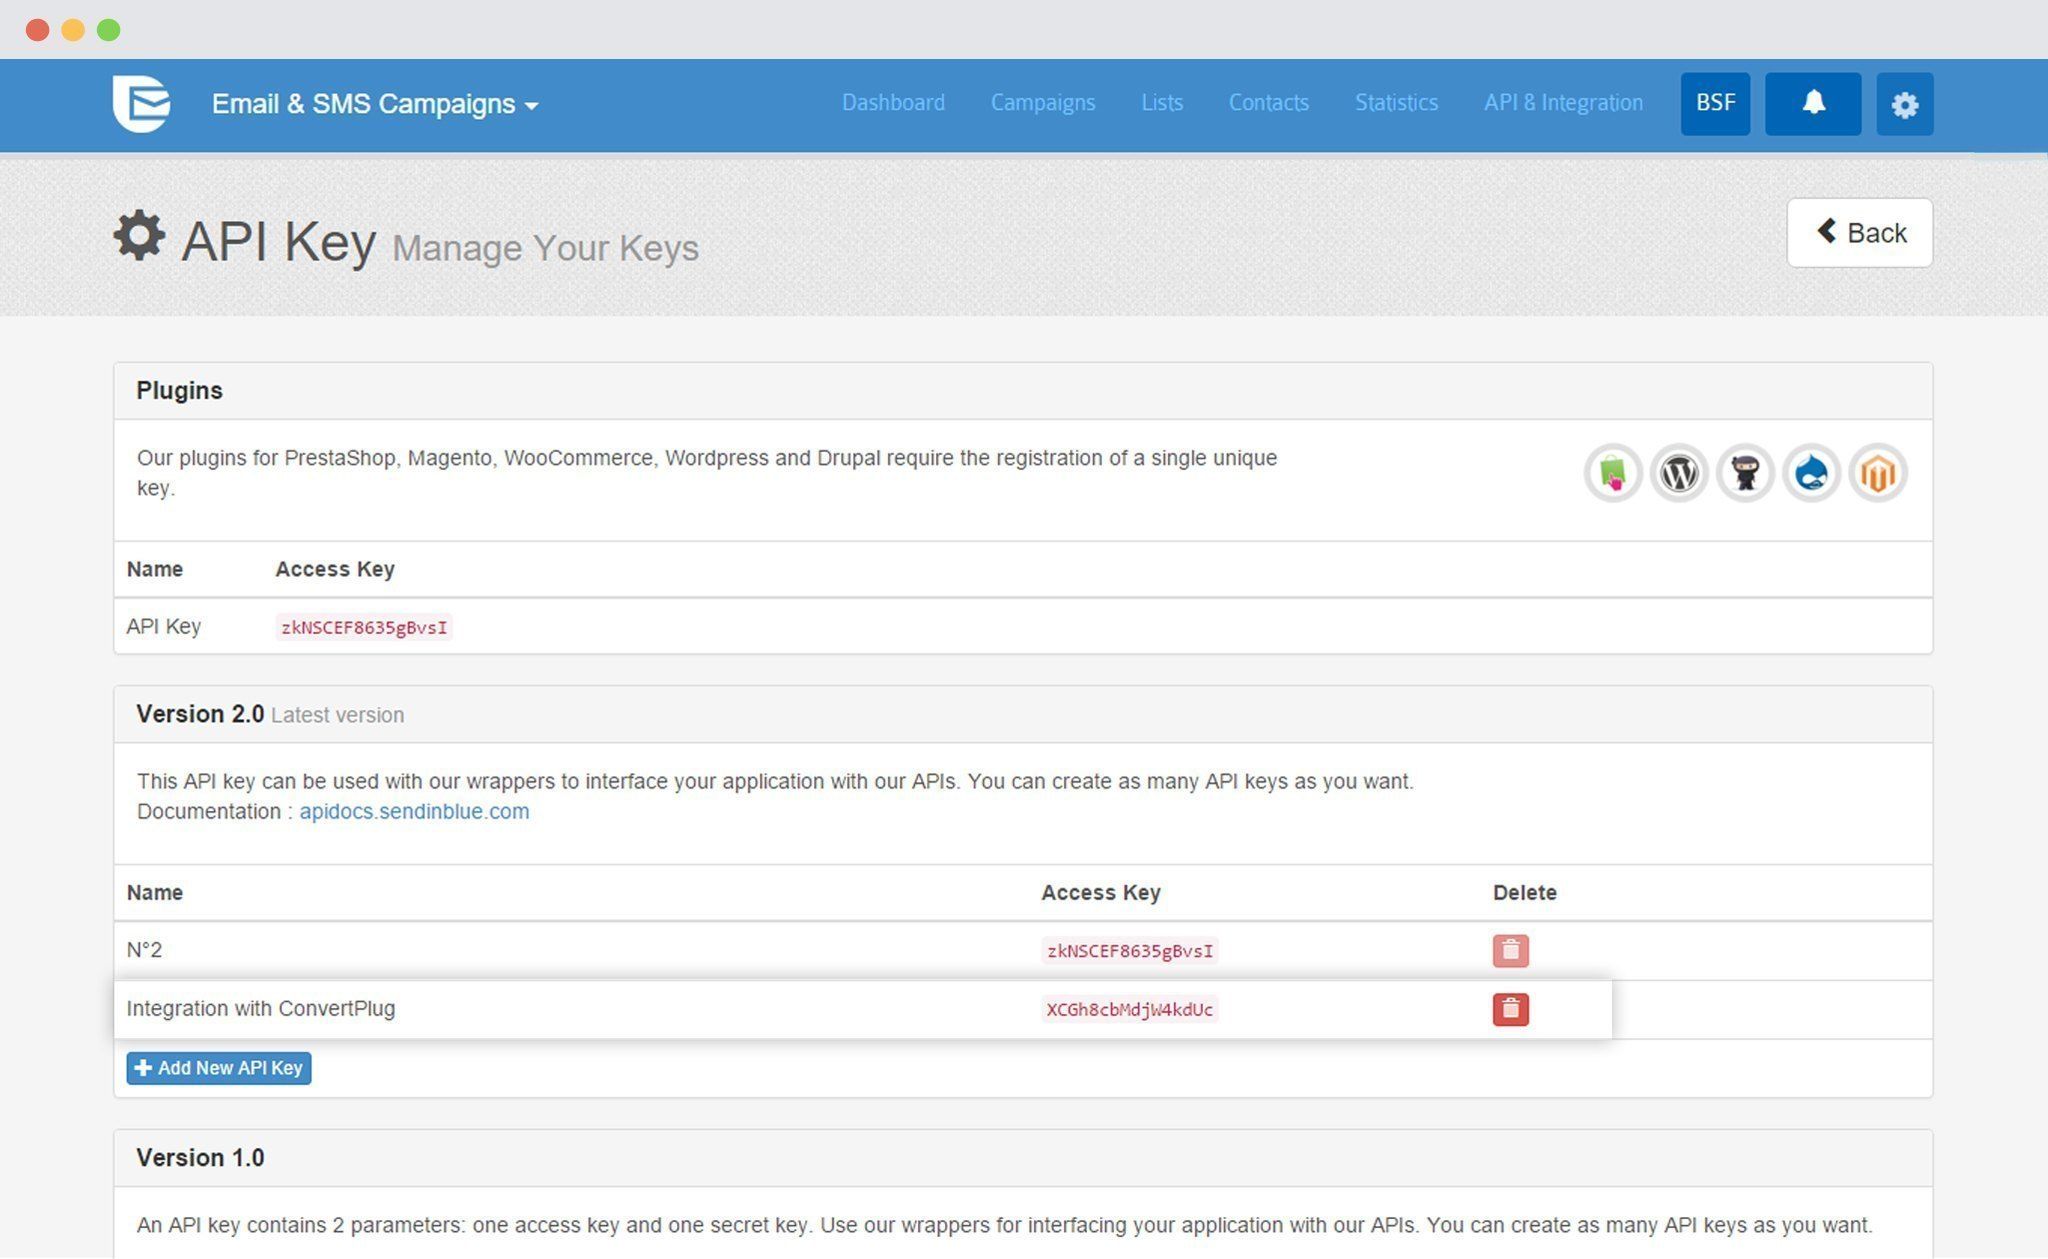The height and width of the screenshot is (1259, 2048).
Task: Click the Version 1.0 section header
Action: click(1023, 1158)
